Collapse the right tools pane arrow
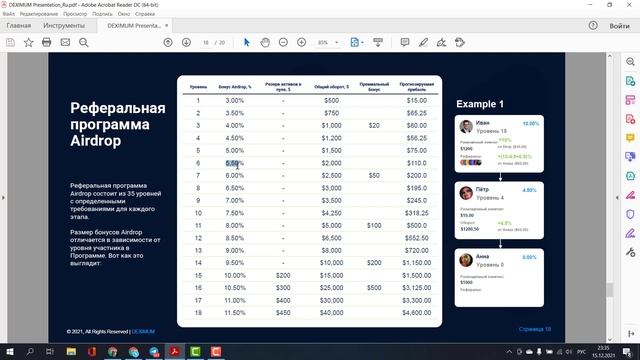The image size is (640, 360). click(617, 198)
